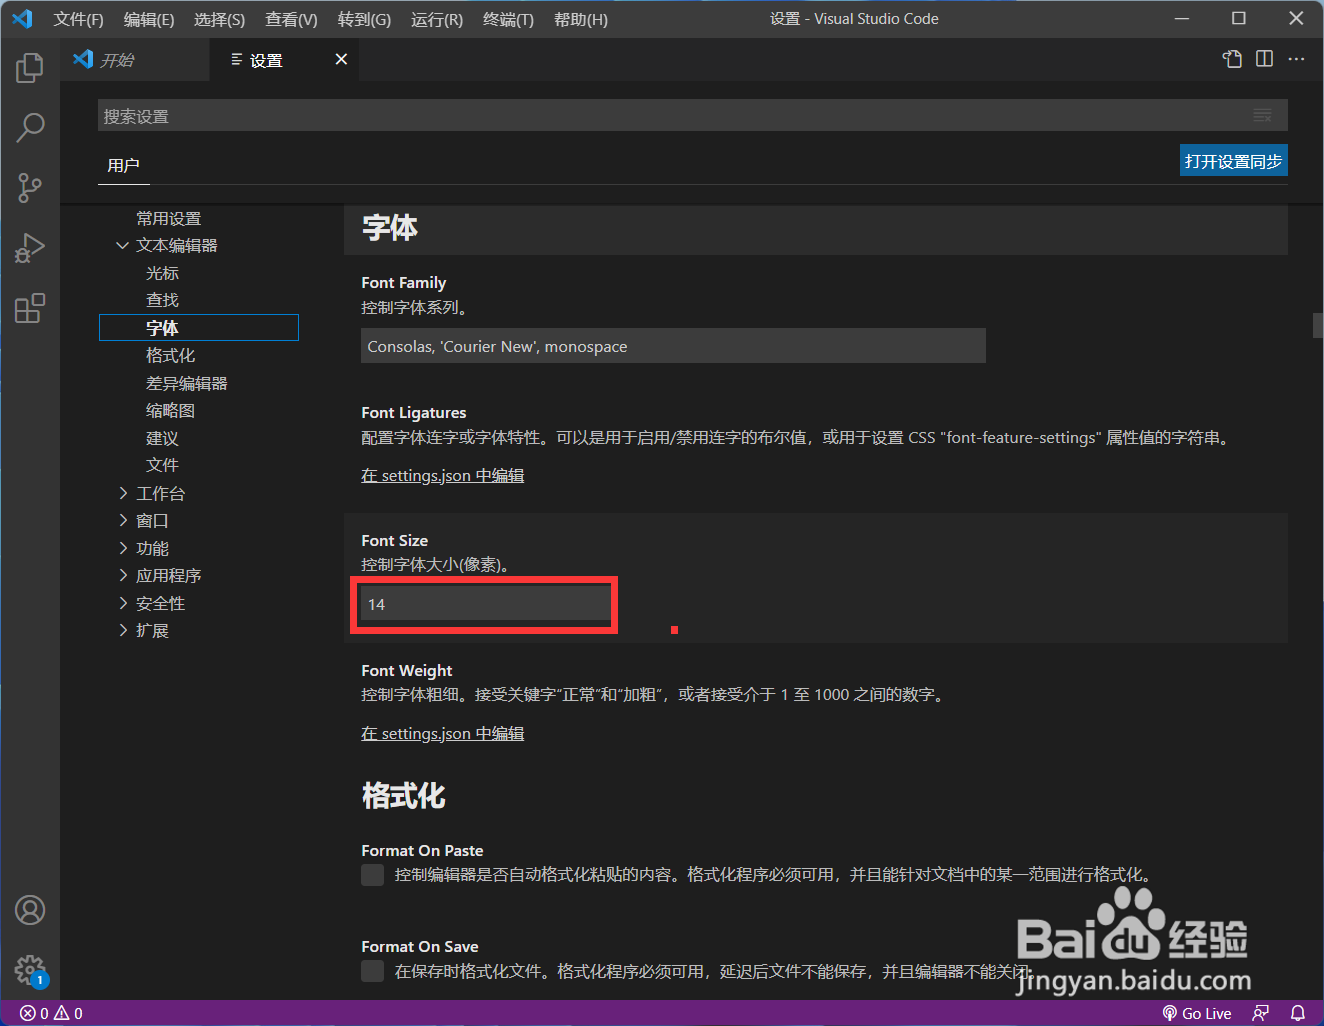This screenshot has height=1026, width=1324.
Task: Open the Source Control view
Action: [30, 187]
